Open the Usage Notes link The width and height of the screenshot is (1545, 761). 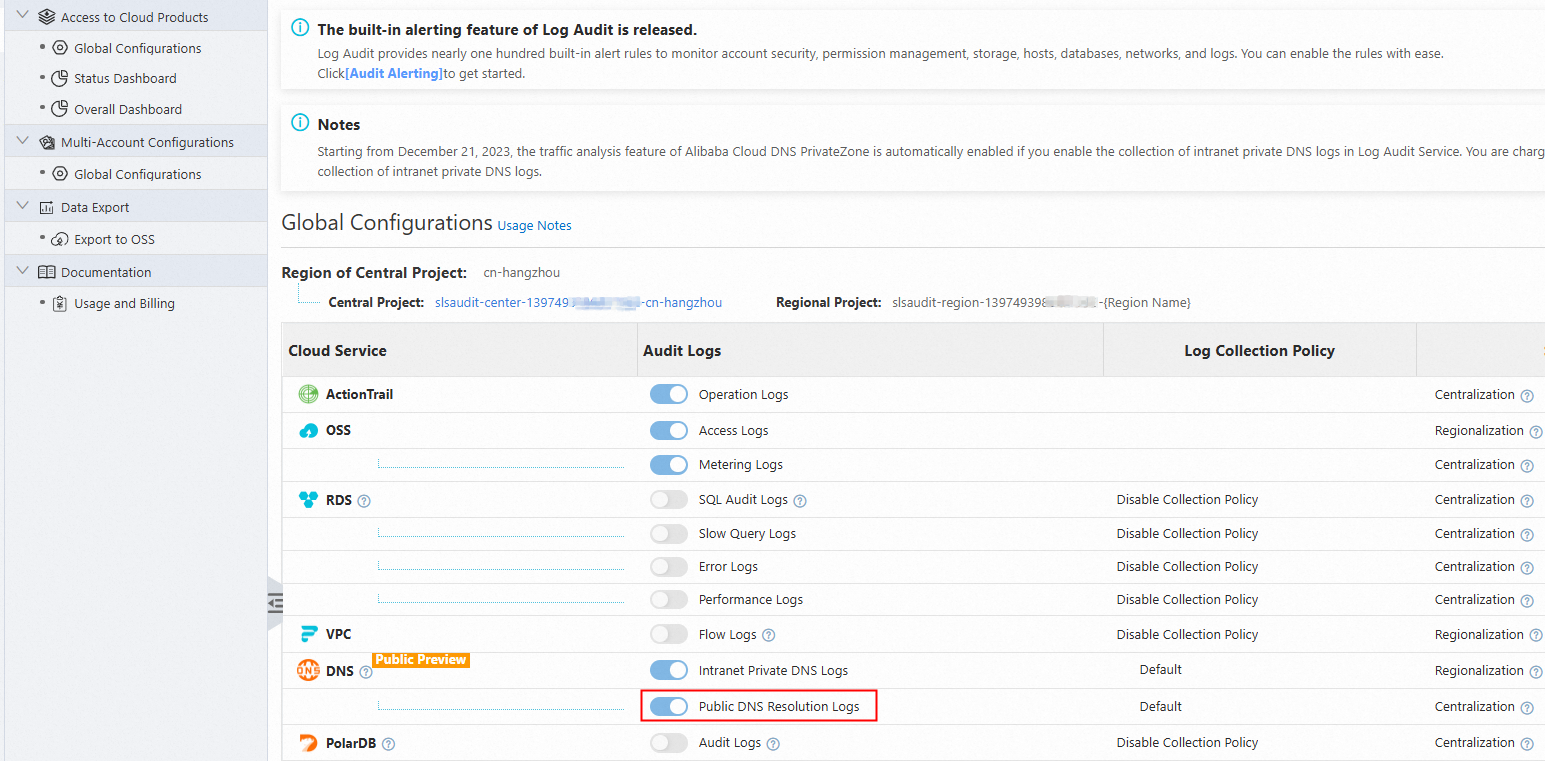(x=534, y=225)
